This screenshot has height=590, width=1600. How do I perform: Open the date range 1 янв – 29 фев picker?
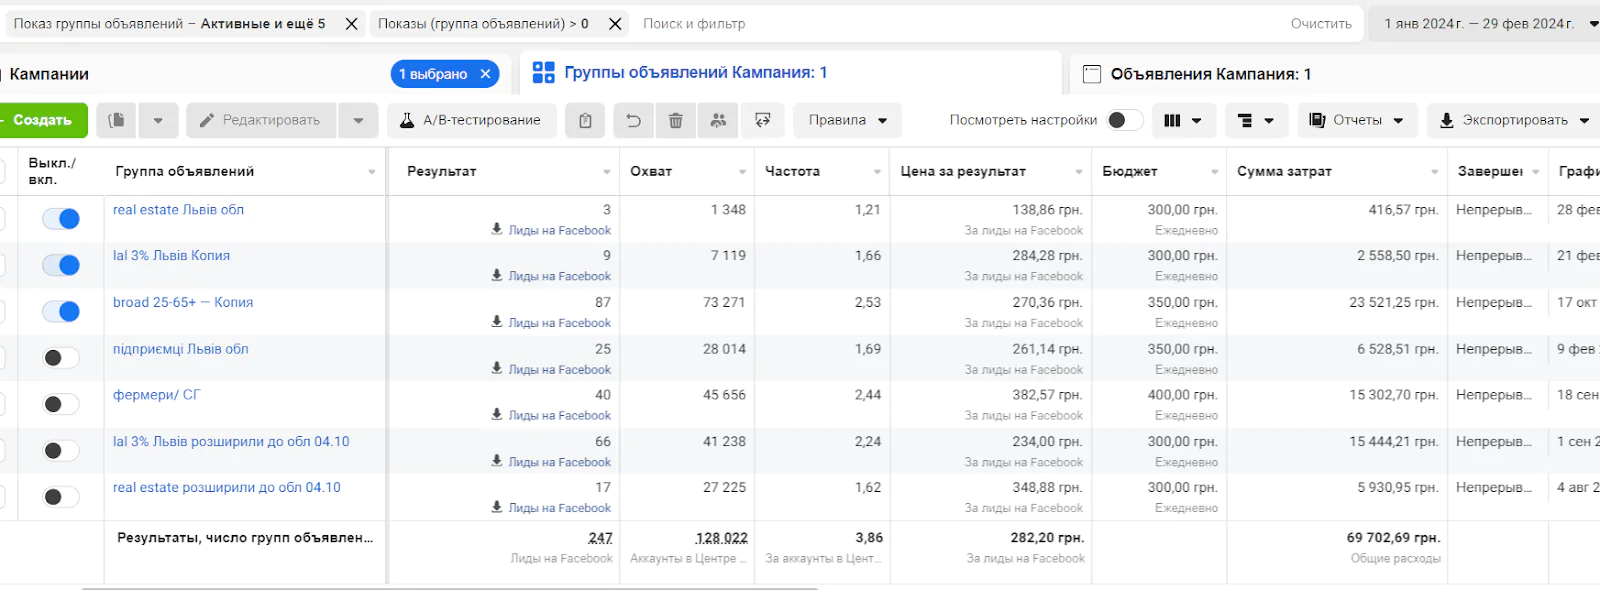(x=1485, y=24)
